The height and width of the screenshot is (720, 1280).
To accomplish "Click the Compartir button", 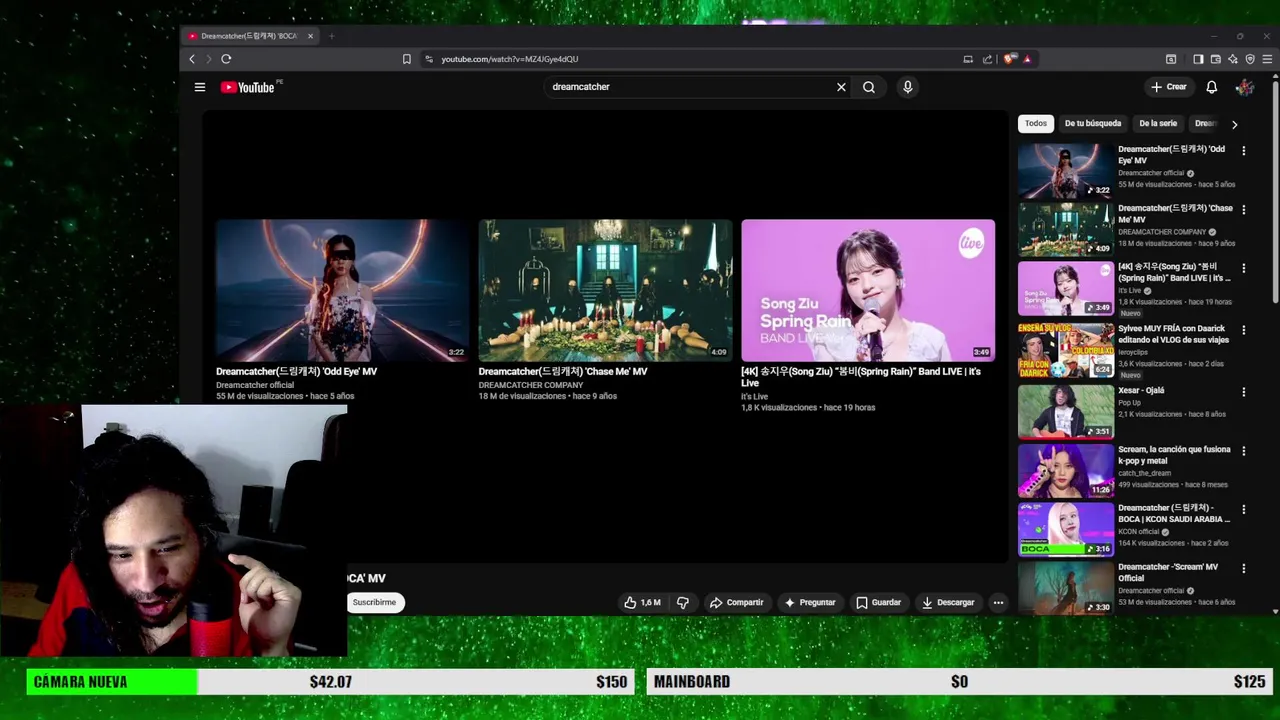I will coord(737,602).
